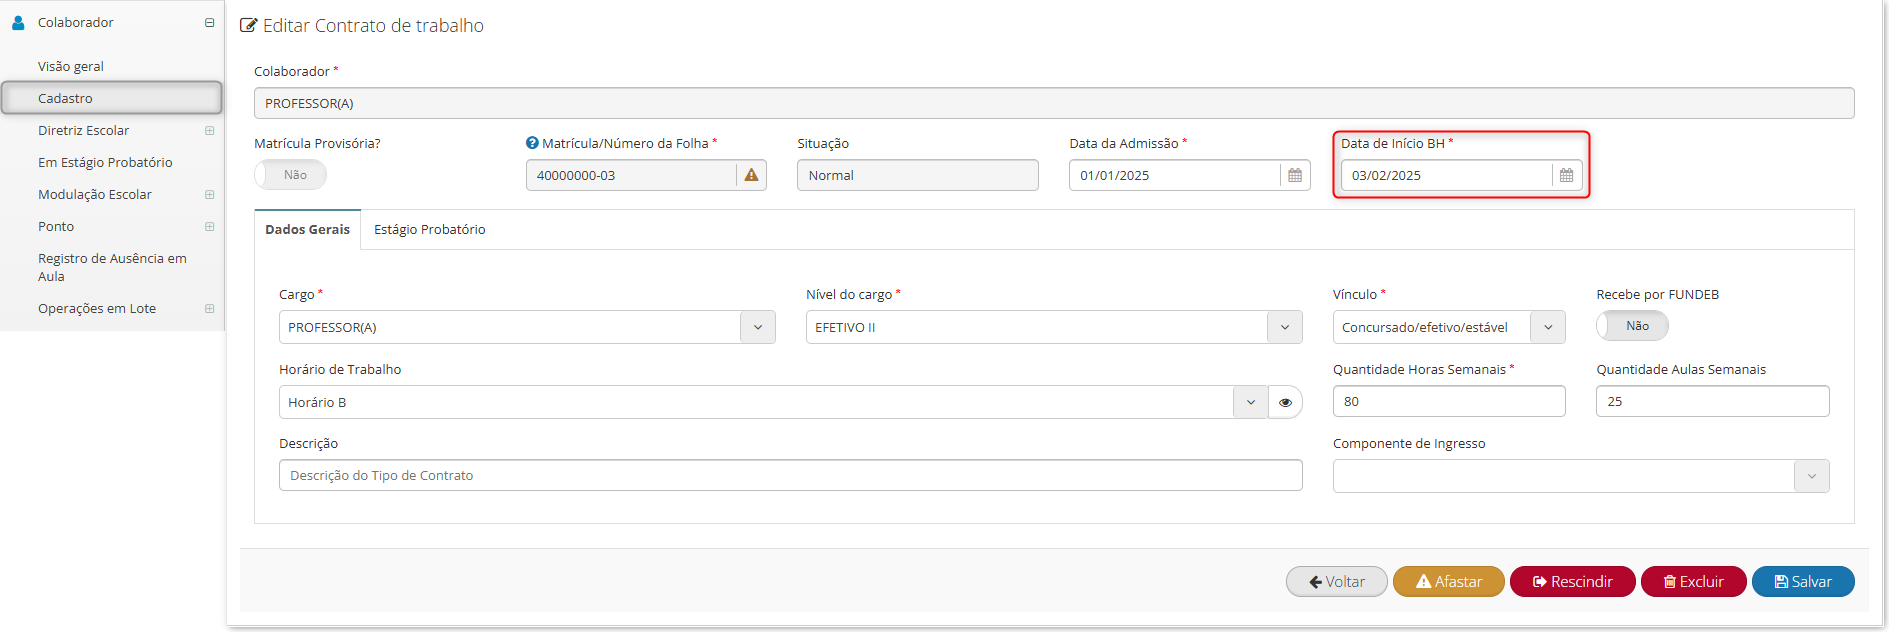Screen dimensions: 1889x632
Task: Open Em Estágio Probatório sidebar item
Action: [105, 162]
